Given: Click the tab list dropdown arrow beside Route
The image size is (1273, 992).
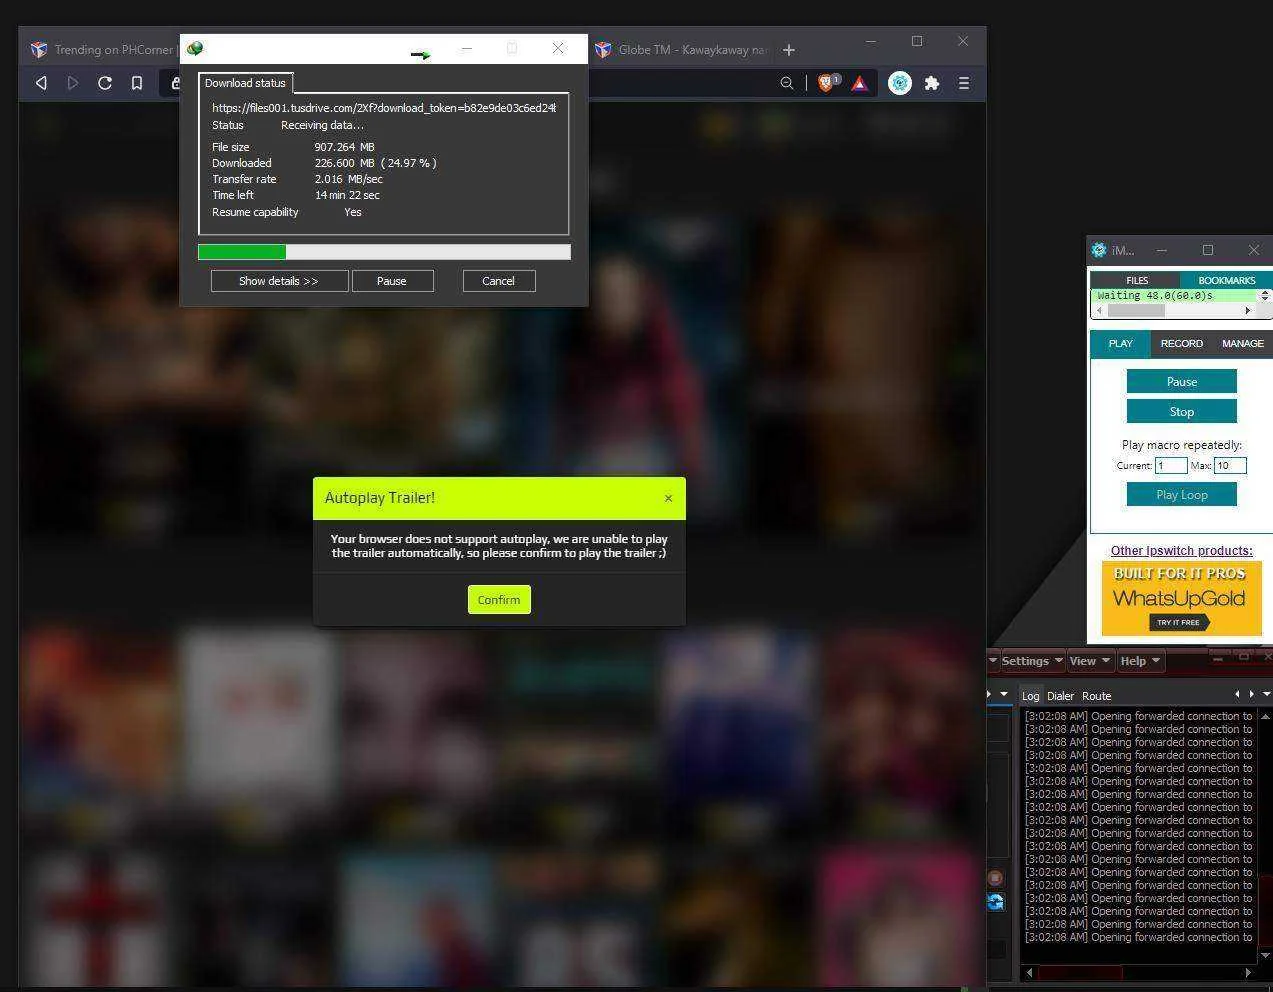Looking at the screenshot, I should 1266,694.
